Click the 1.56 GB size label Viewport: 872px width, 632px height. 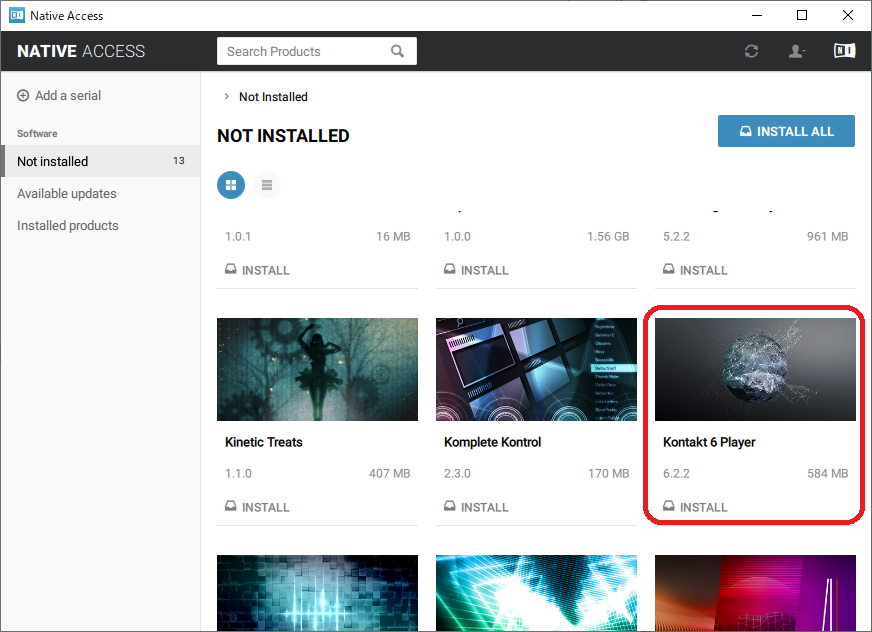pyautogui.click(x=608, y=236)
